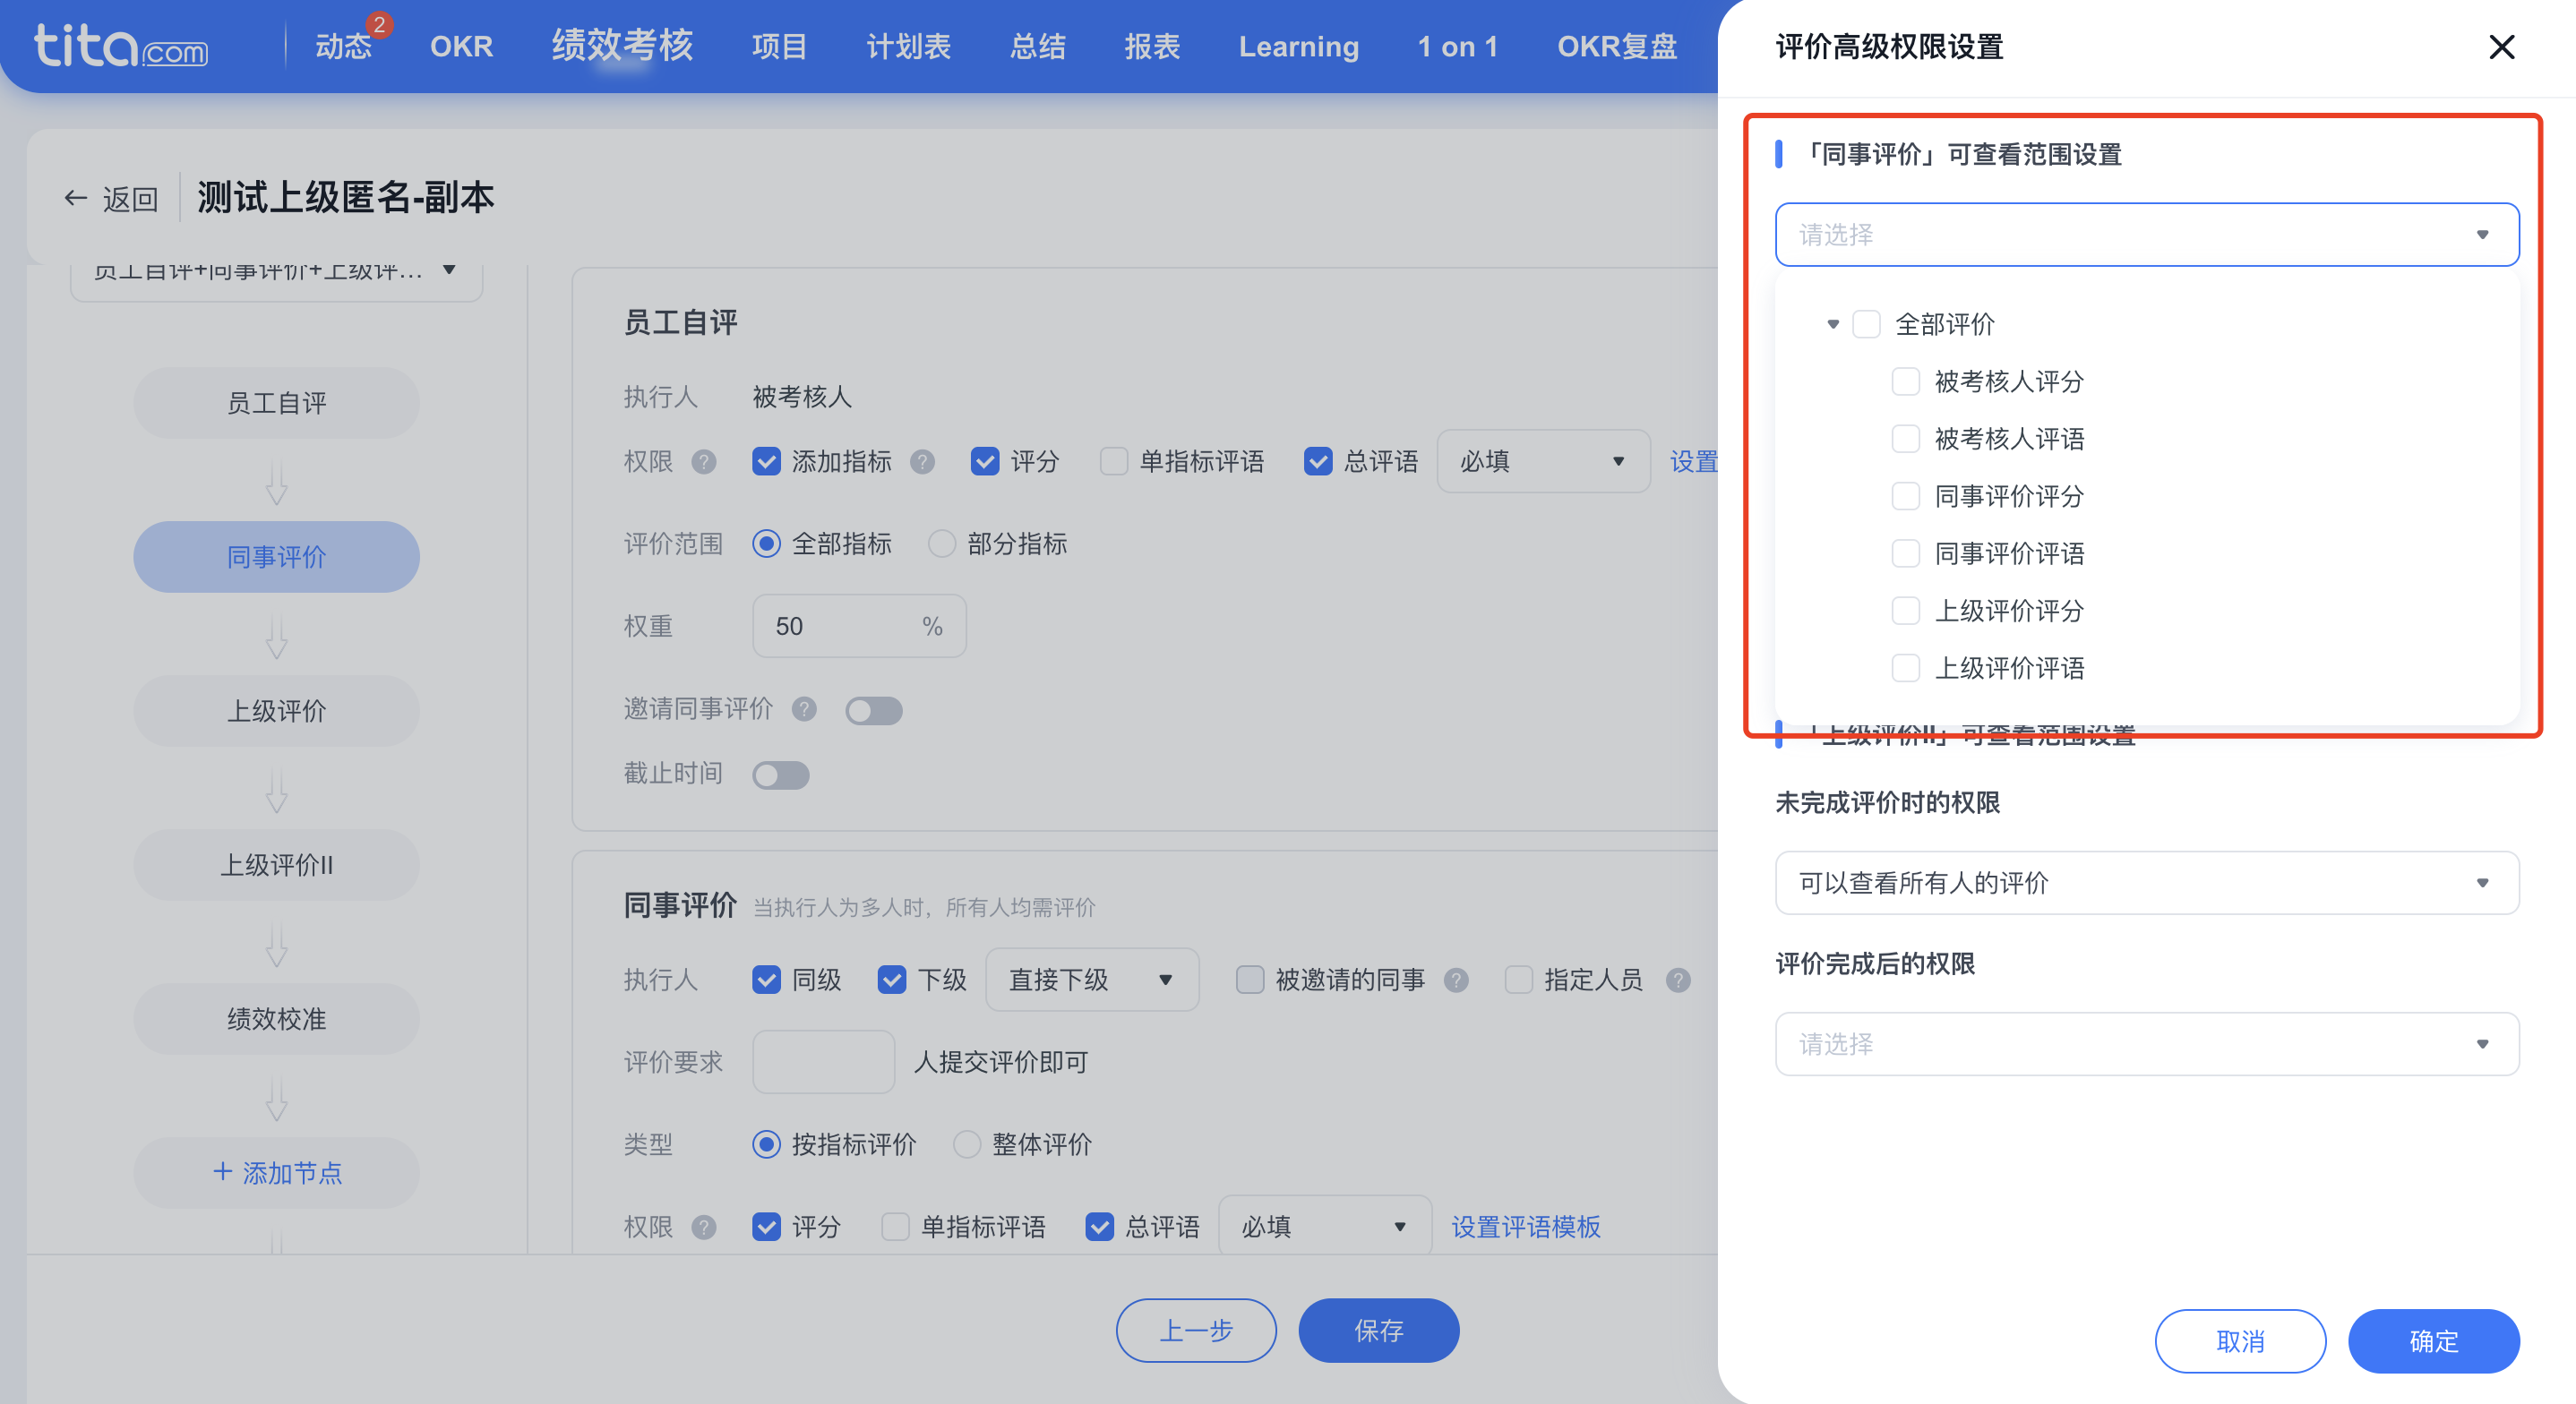Open the 总结 nav item
The image size is (2576, 1404).
(x=1037, y=46)
